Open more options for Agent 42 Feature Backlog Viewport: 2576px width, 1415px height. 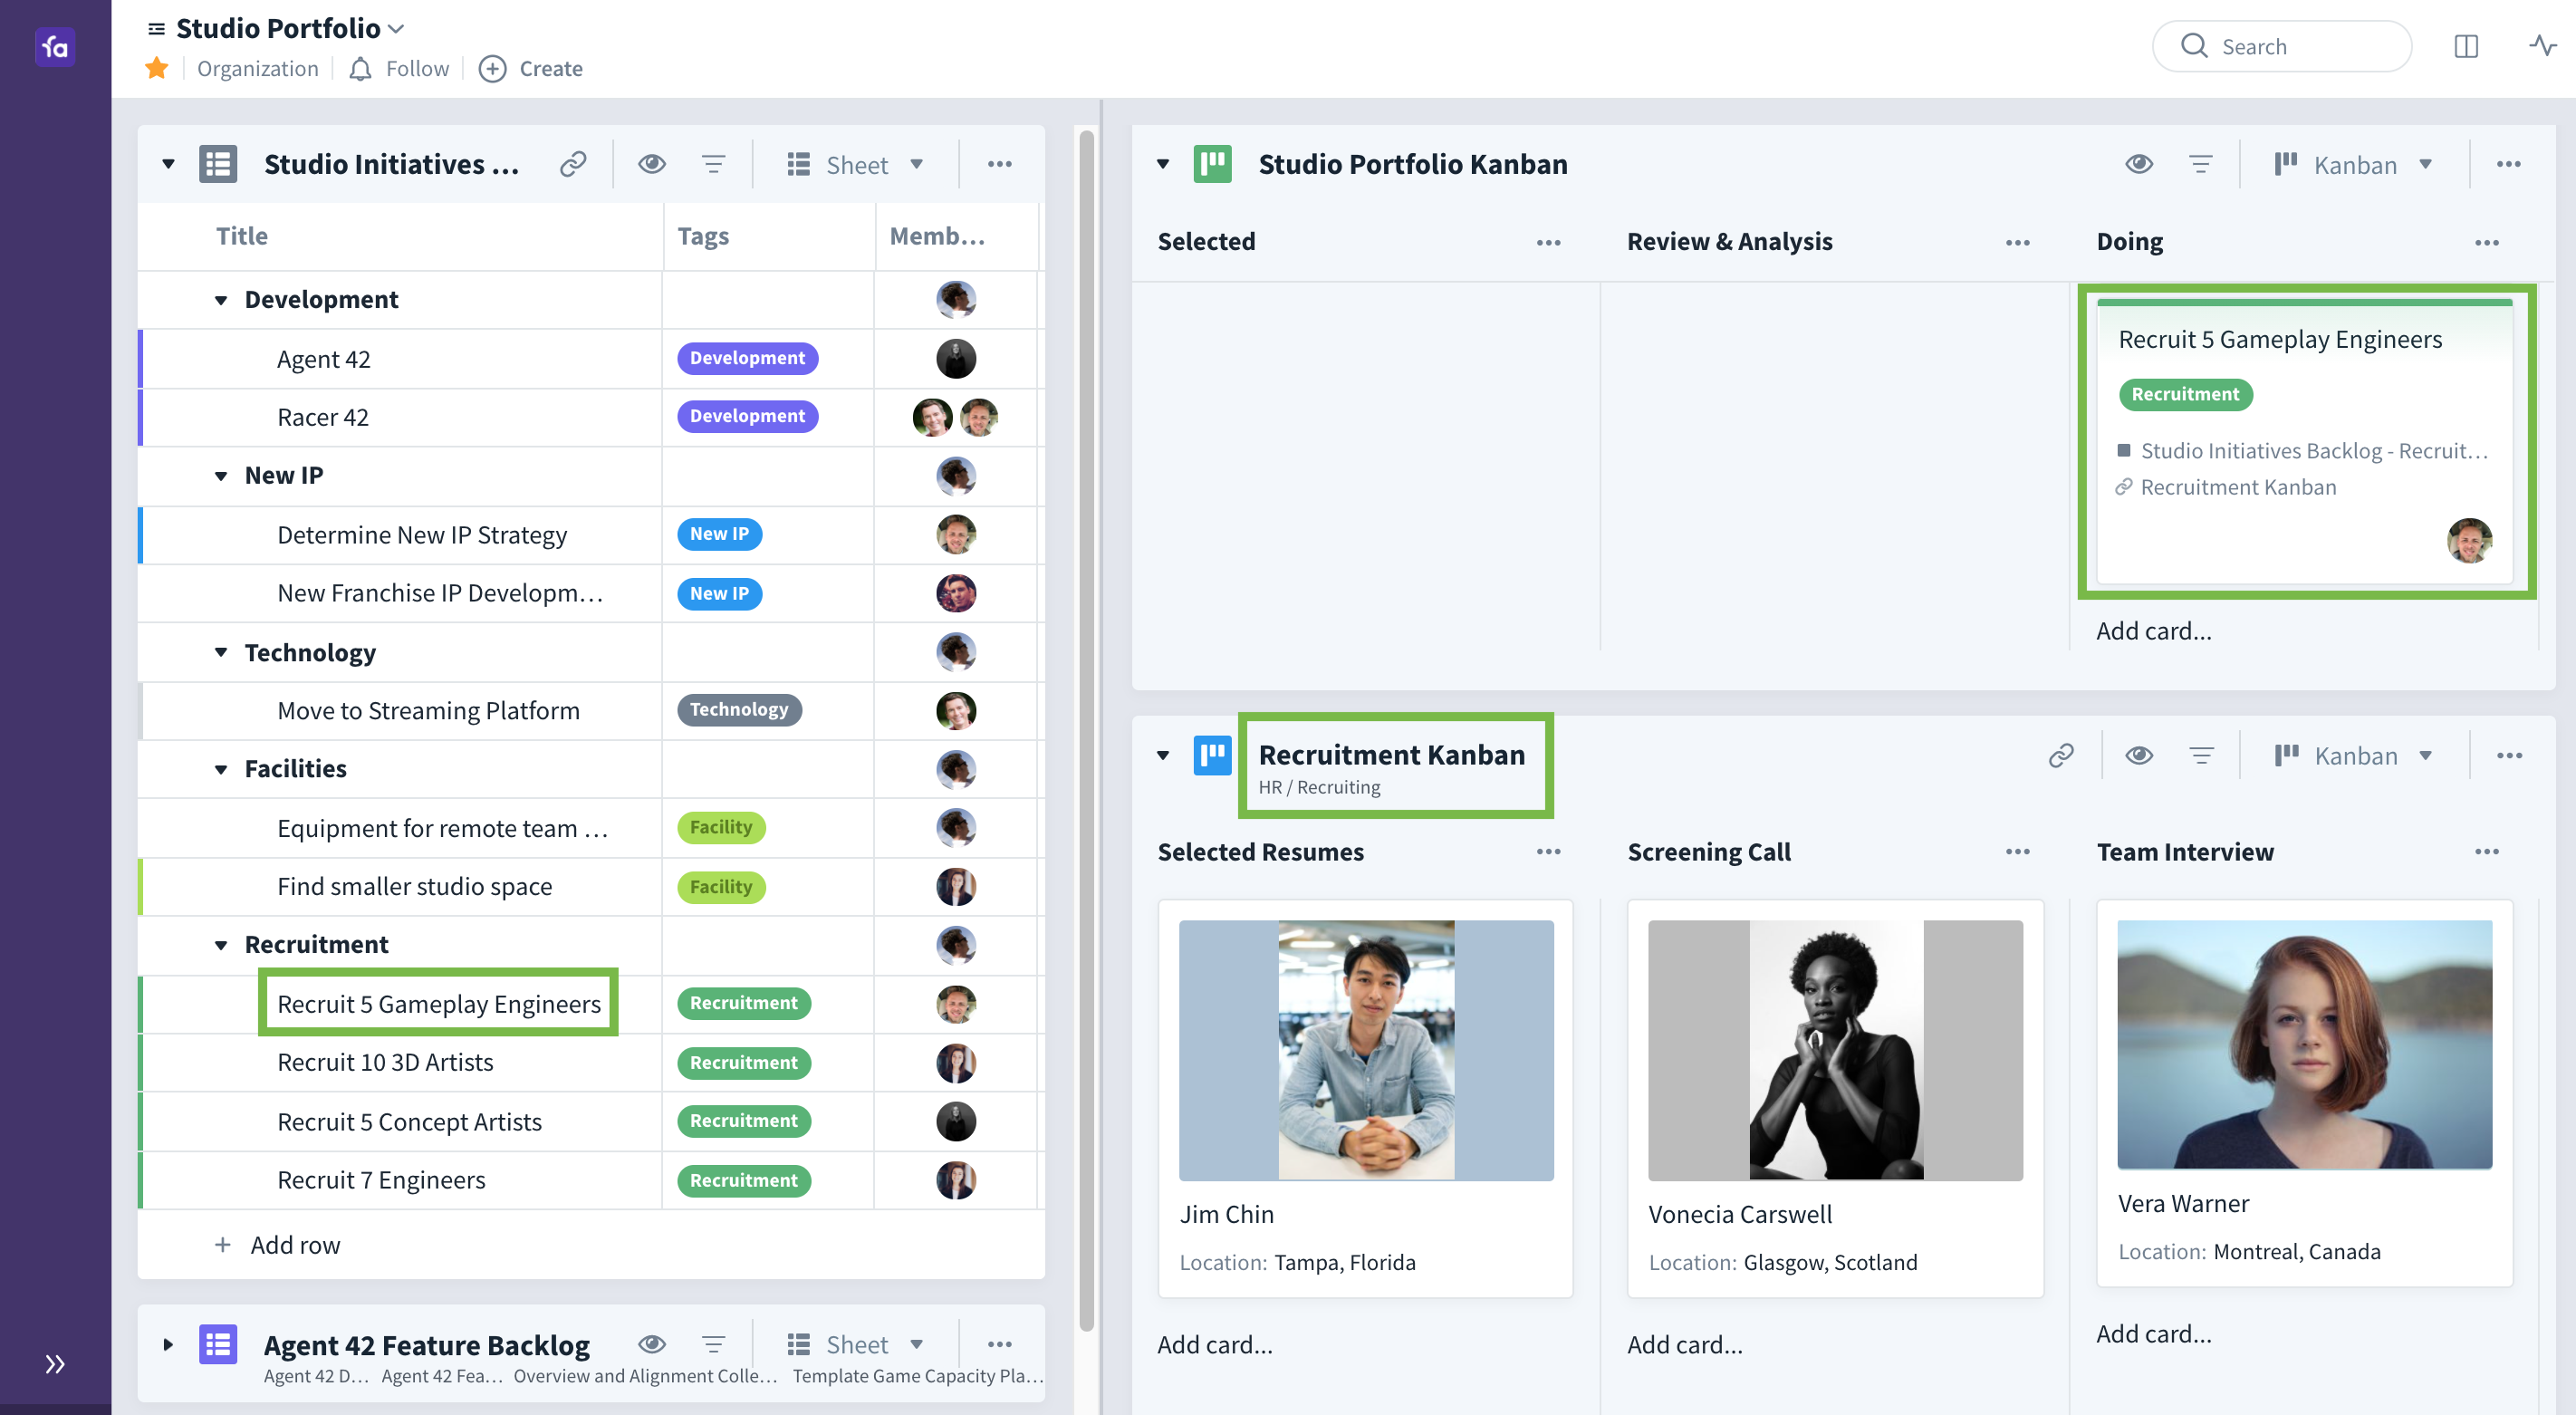pos(999,1344)
